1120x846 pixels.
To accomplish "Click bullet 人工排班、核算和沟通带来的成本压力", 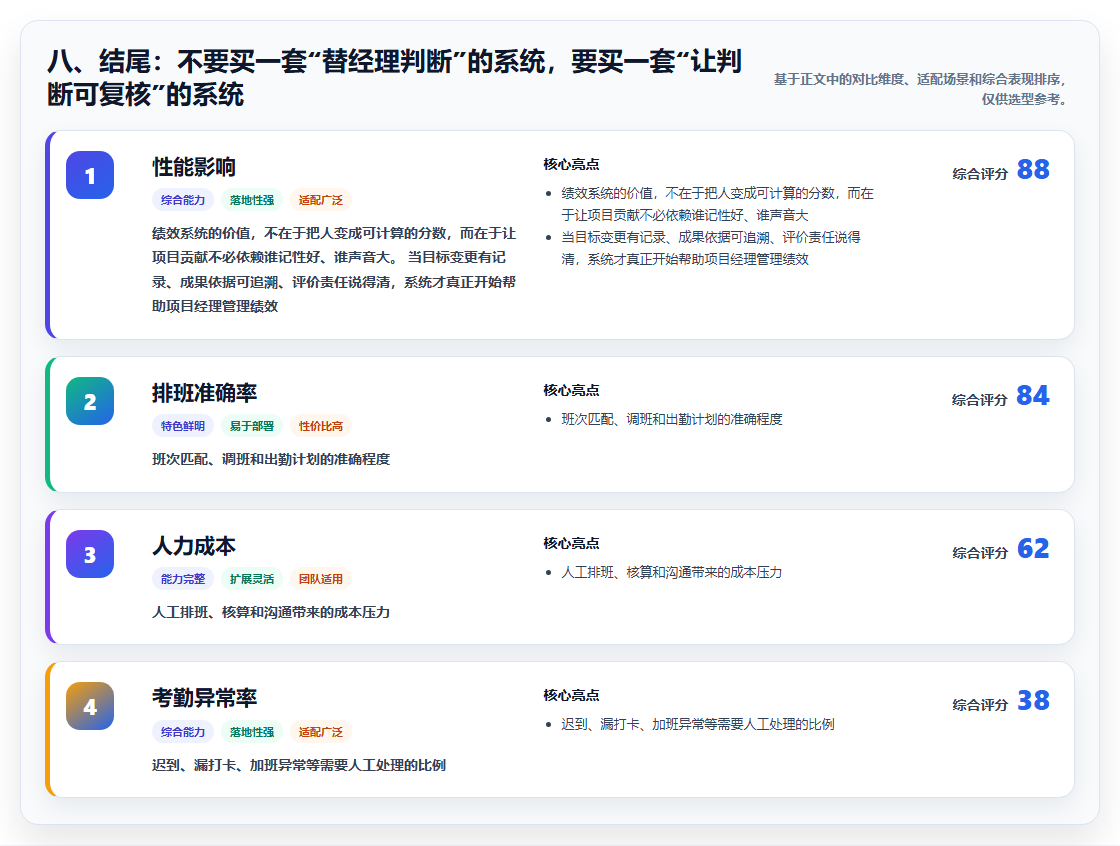I will [x=671, y=572].
